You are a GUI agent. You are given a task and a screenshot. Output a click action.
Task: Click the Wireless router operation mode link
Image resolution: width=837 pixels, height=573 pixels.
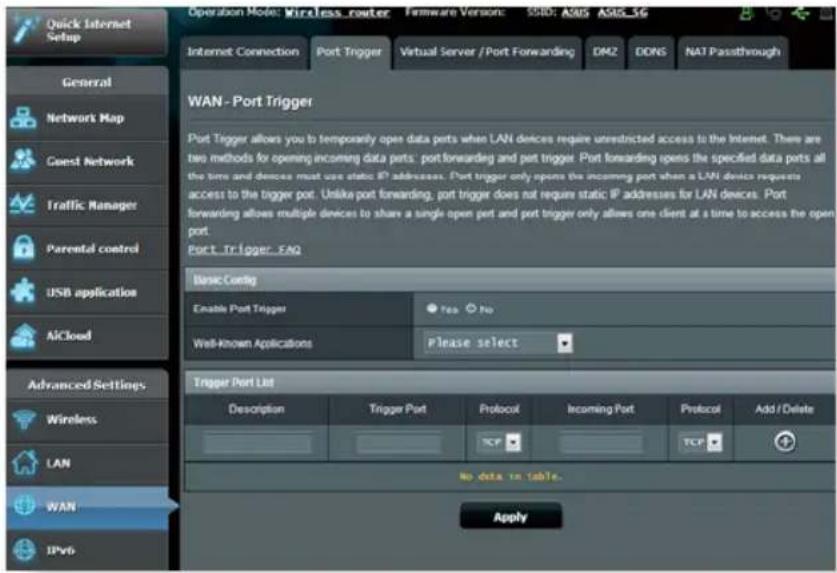pyautogui.click(x=337, y=12)
